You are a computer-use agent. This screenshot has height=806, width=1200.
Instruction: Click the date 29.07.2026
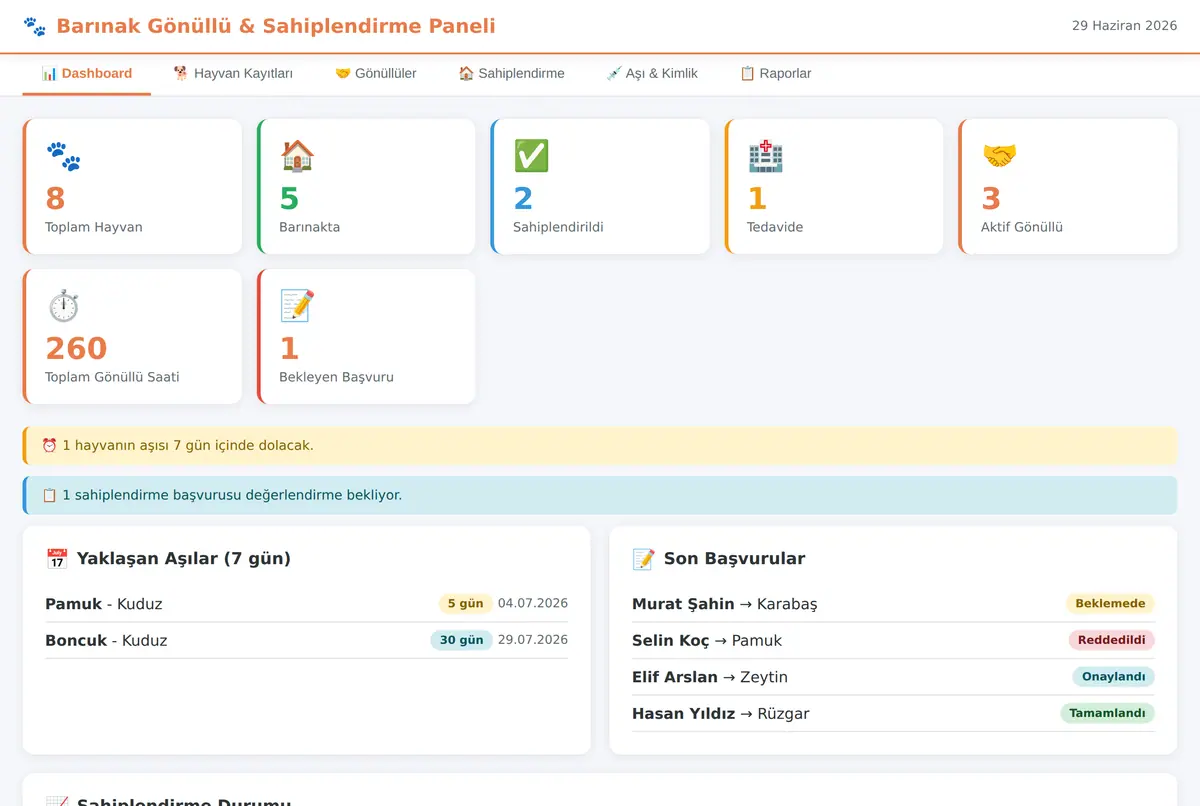(533, 640)
